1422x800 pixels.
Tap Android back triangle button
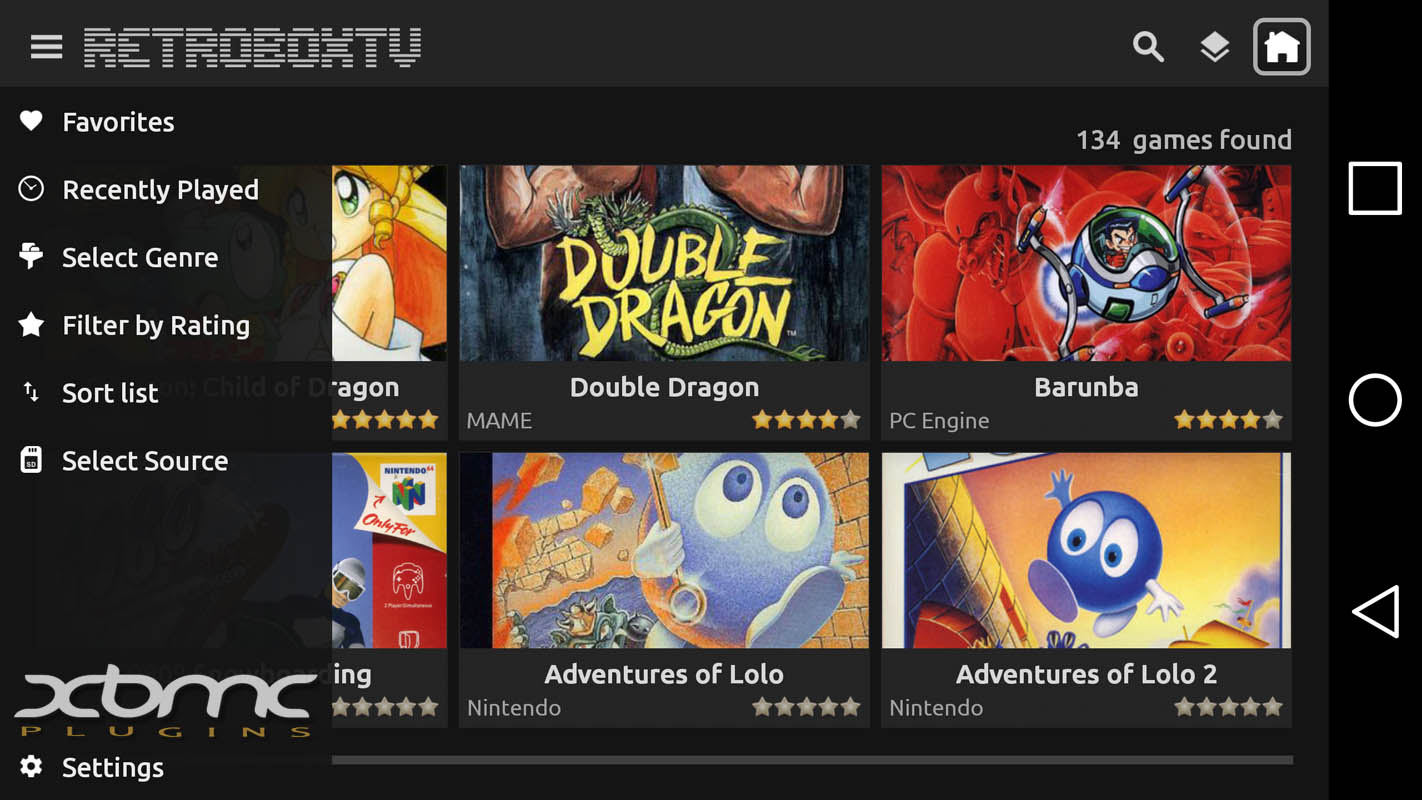(x=1375, y=611)
